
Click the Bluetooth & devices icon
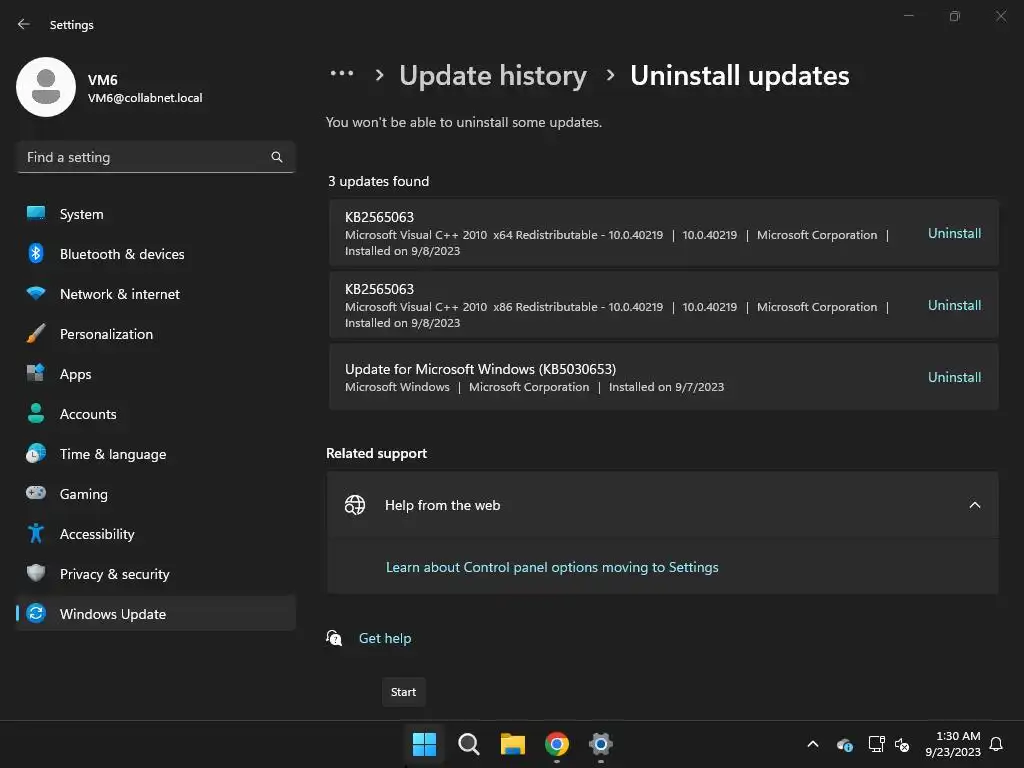click(x=36, y=253)
